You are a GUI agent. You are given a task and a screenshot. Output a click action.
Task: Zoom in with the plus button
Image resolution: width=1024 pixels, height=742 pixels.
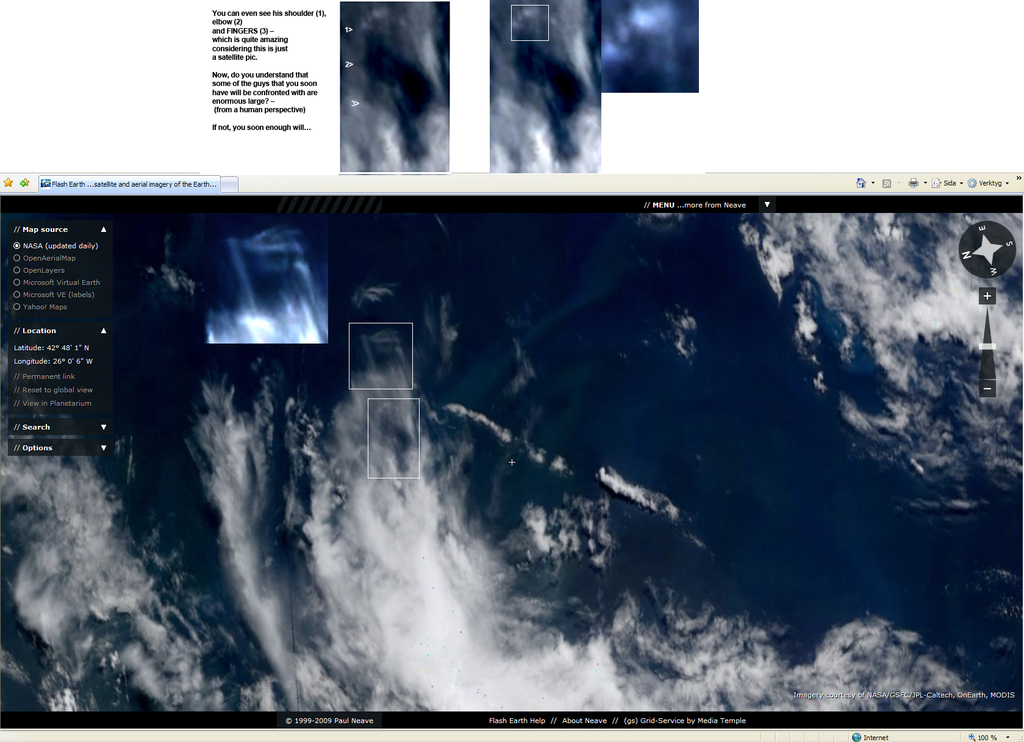(987, 296)
